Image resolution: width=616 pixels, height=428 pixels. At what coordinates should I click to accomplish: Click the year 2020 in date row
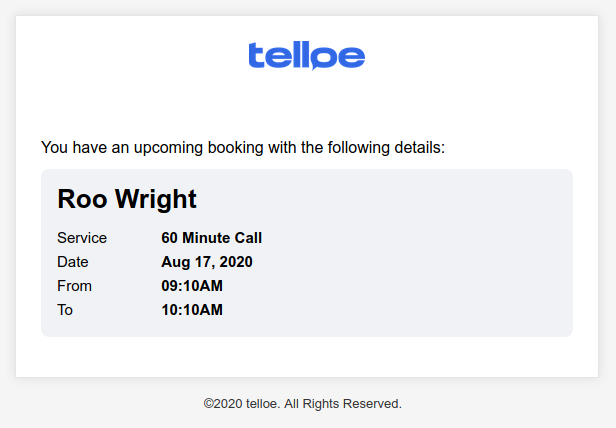pos(236,262)
